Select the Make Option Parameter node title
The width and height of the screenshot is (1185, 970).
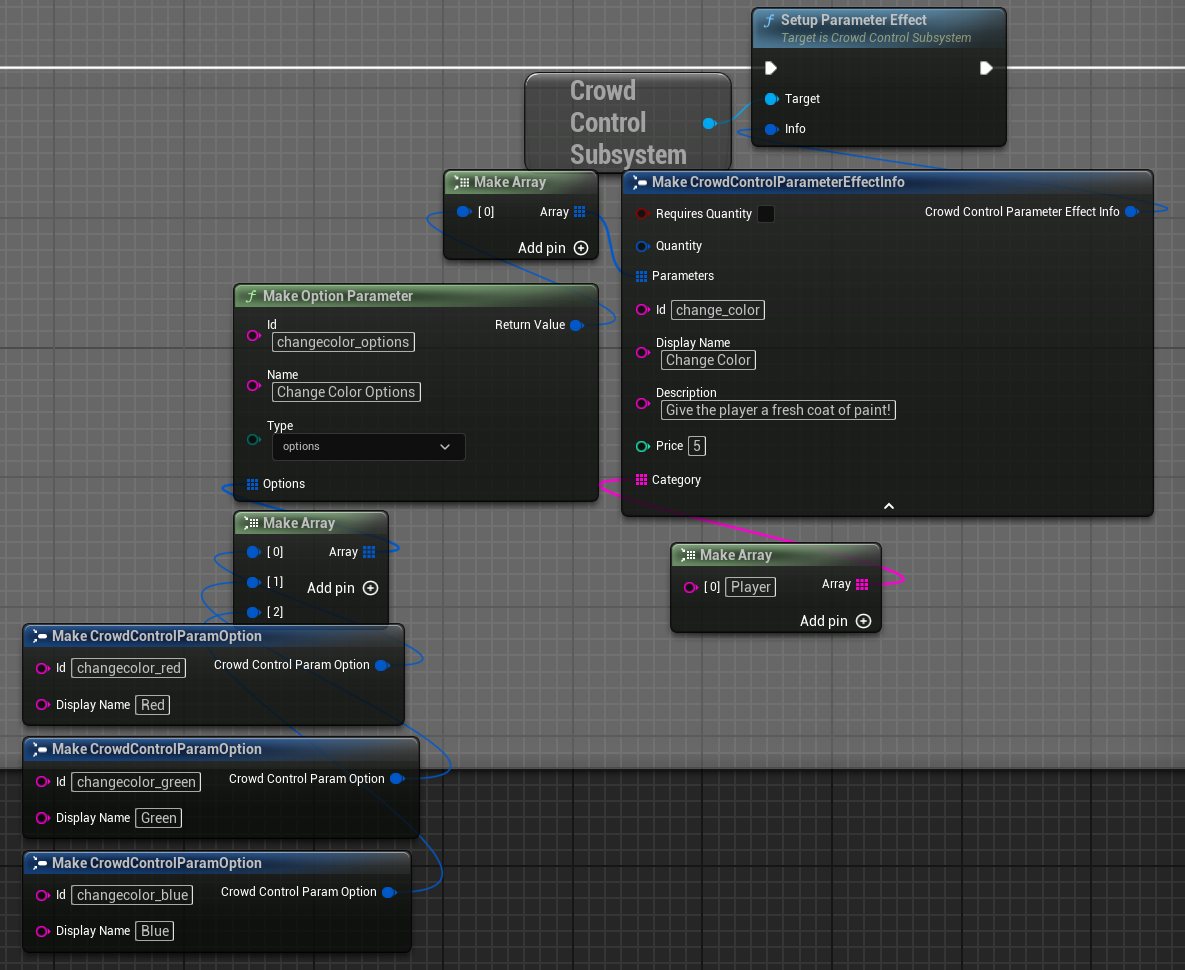click(x=338, y=296)
